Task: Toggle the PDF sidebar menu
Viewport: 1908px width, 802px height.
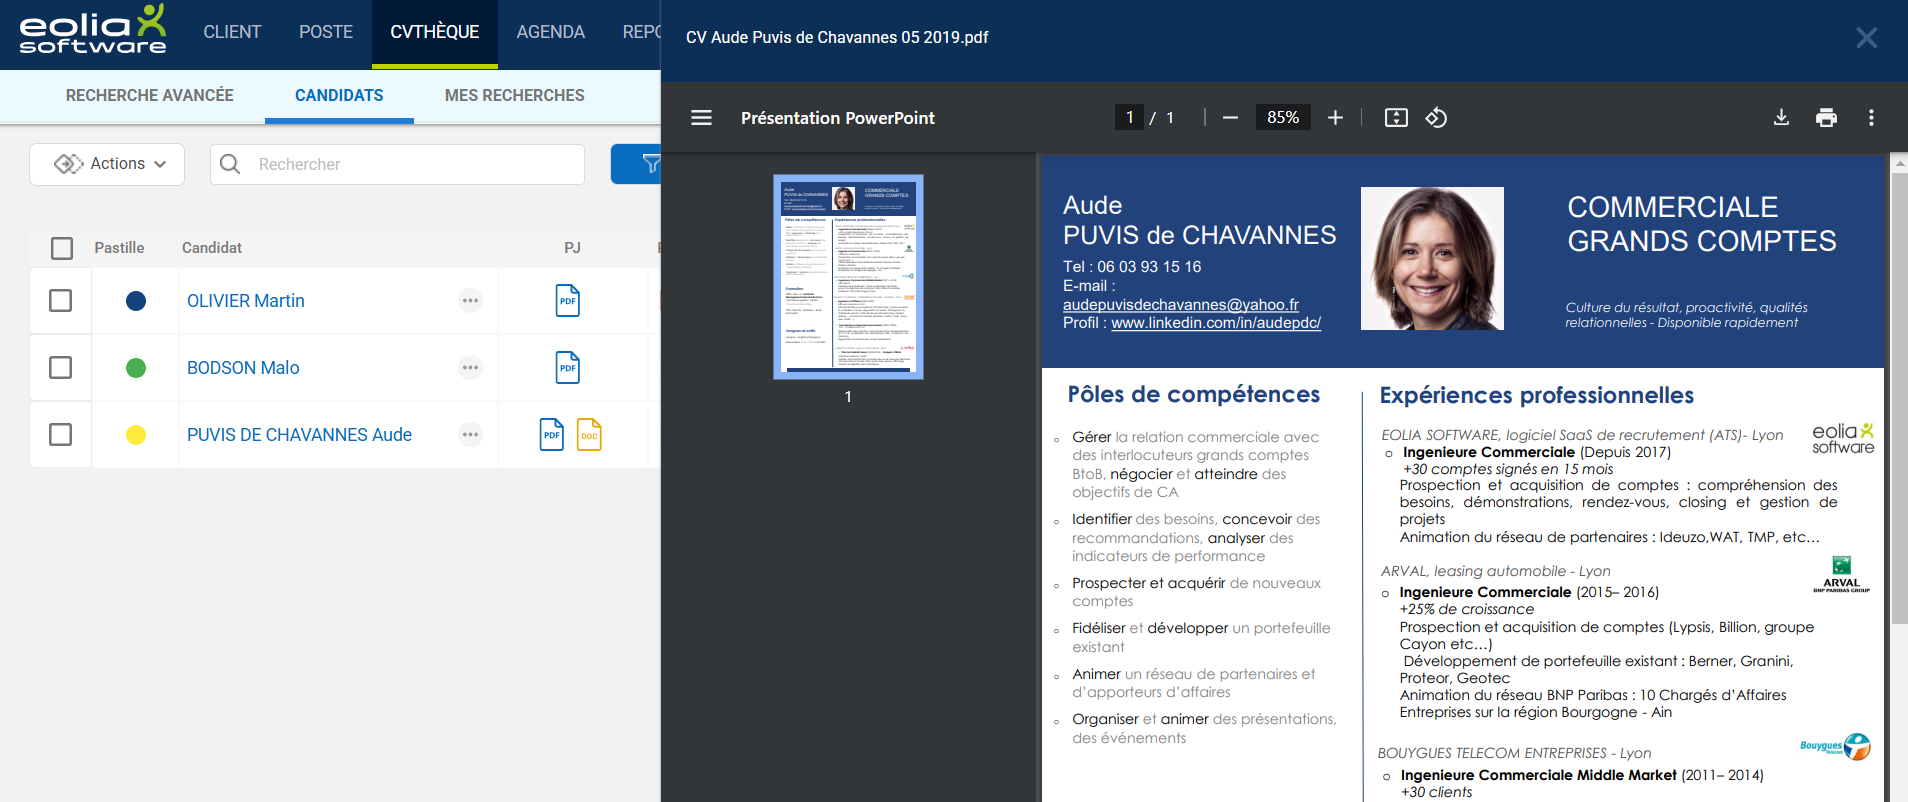Action: click(701, 118)
